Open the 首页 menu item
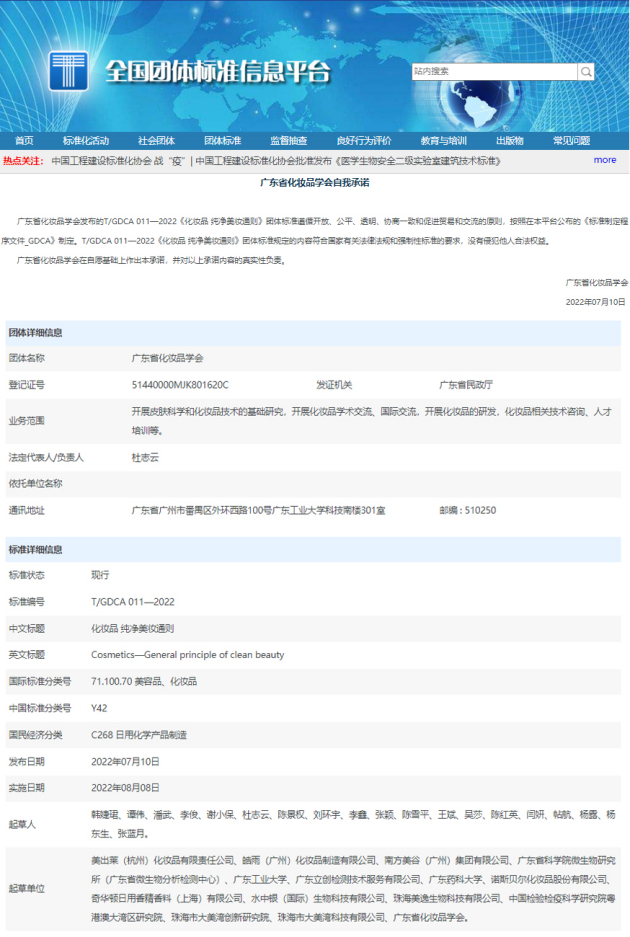Image resolution: width=630 pixels, height=937 pixels. coord(24,140)
